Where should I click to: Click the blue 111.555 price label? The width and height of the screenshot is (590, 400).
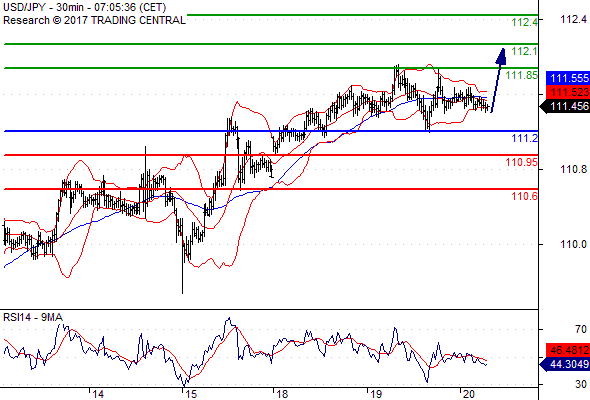point(568,78)
